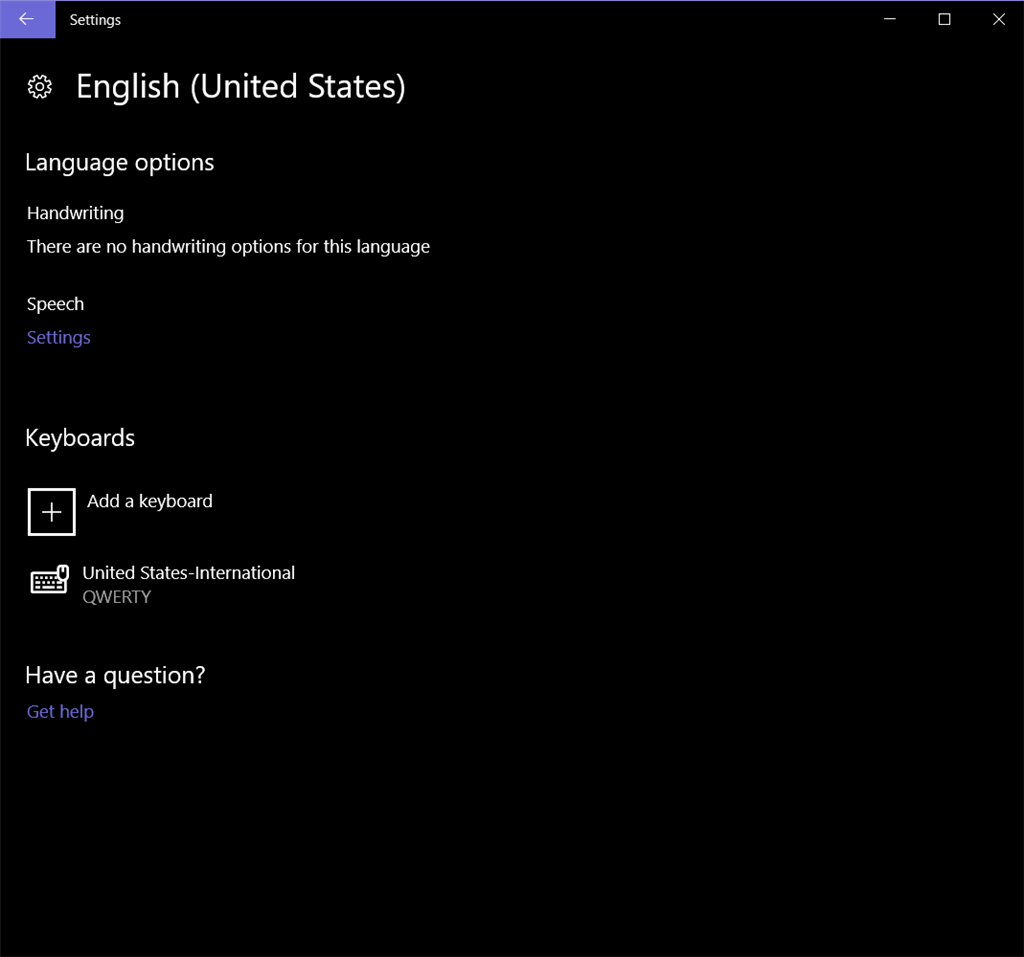The image size is (1024, 957).
Task: Click the Have a question? heading
Action: point(115,675)
